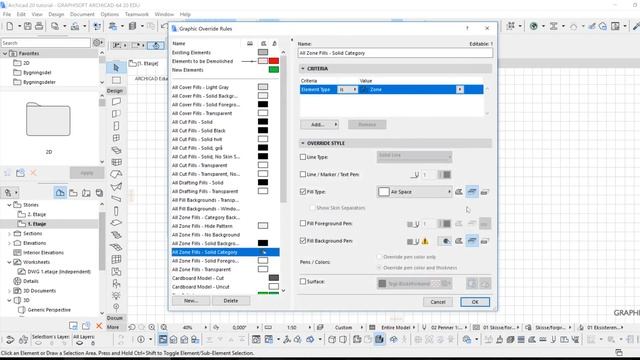Uncheck the Fill Type checkbox
This screenshot has height=360, width=640.
click(x=303, y=191)
